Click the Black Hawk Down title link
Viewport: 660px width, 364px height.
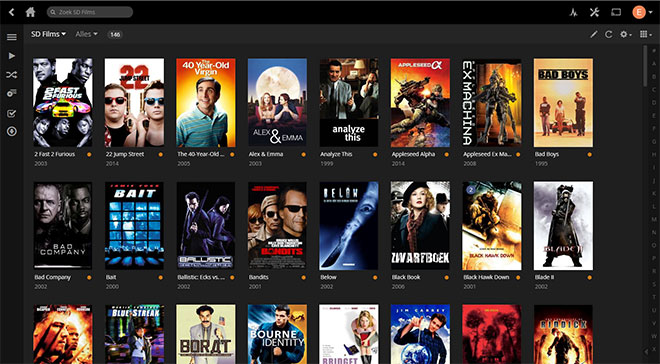486,277
